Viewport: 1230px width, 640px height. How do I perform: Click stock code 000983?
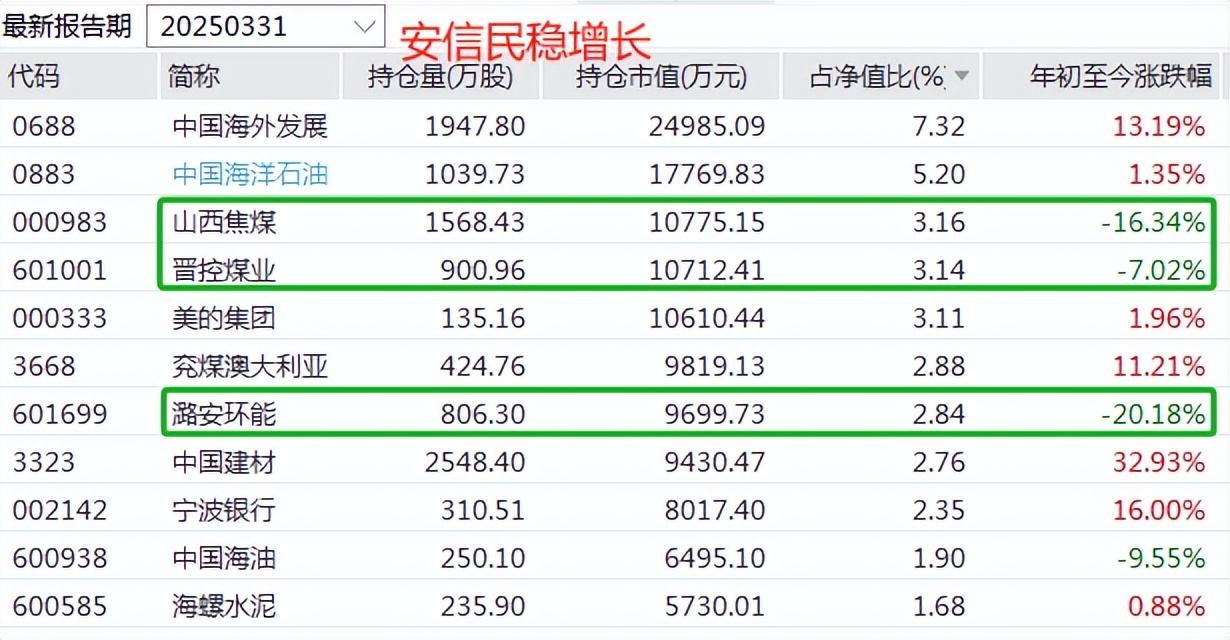pos(60,222)
